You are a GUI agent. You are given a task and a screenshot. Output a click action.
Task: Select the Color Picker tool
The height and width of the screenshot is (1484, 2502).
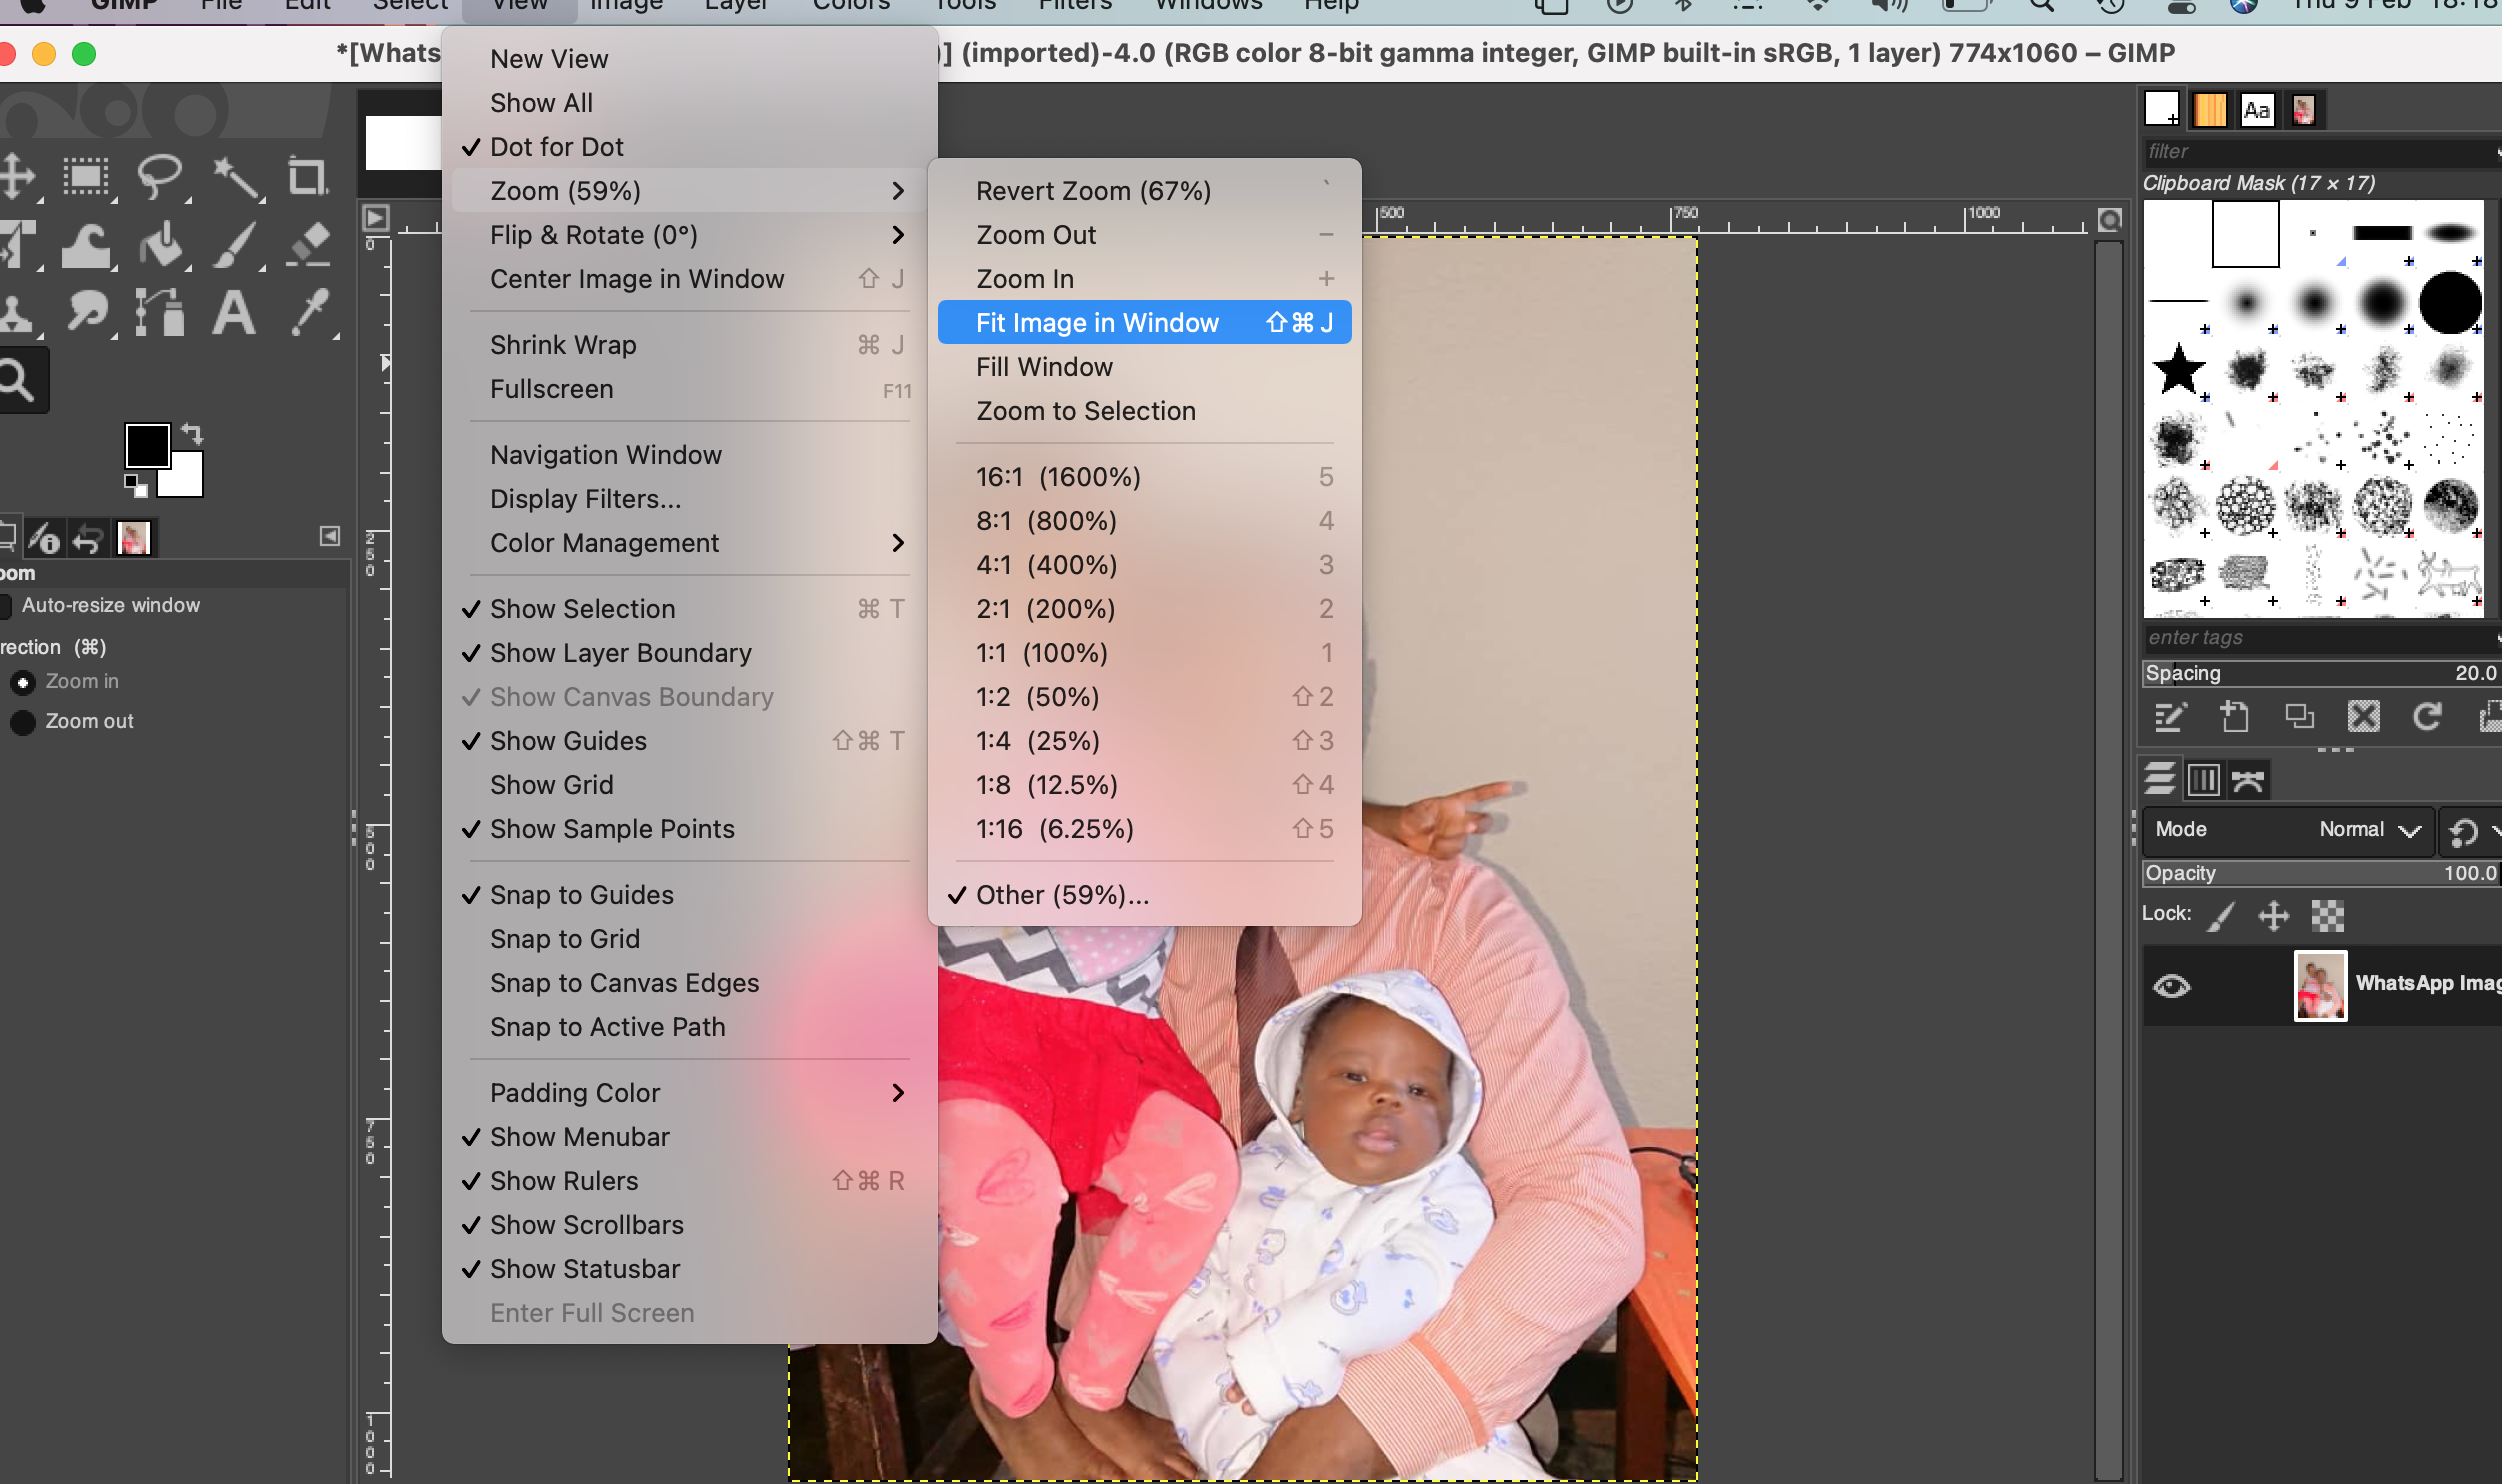click(x=310, y=313)
